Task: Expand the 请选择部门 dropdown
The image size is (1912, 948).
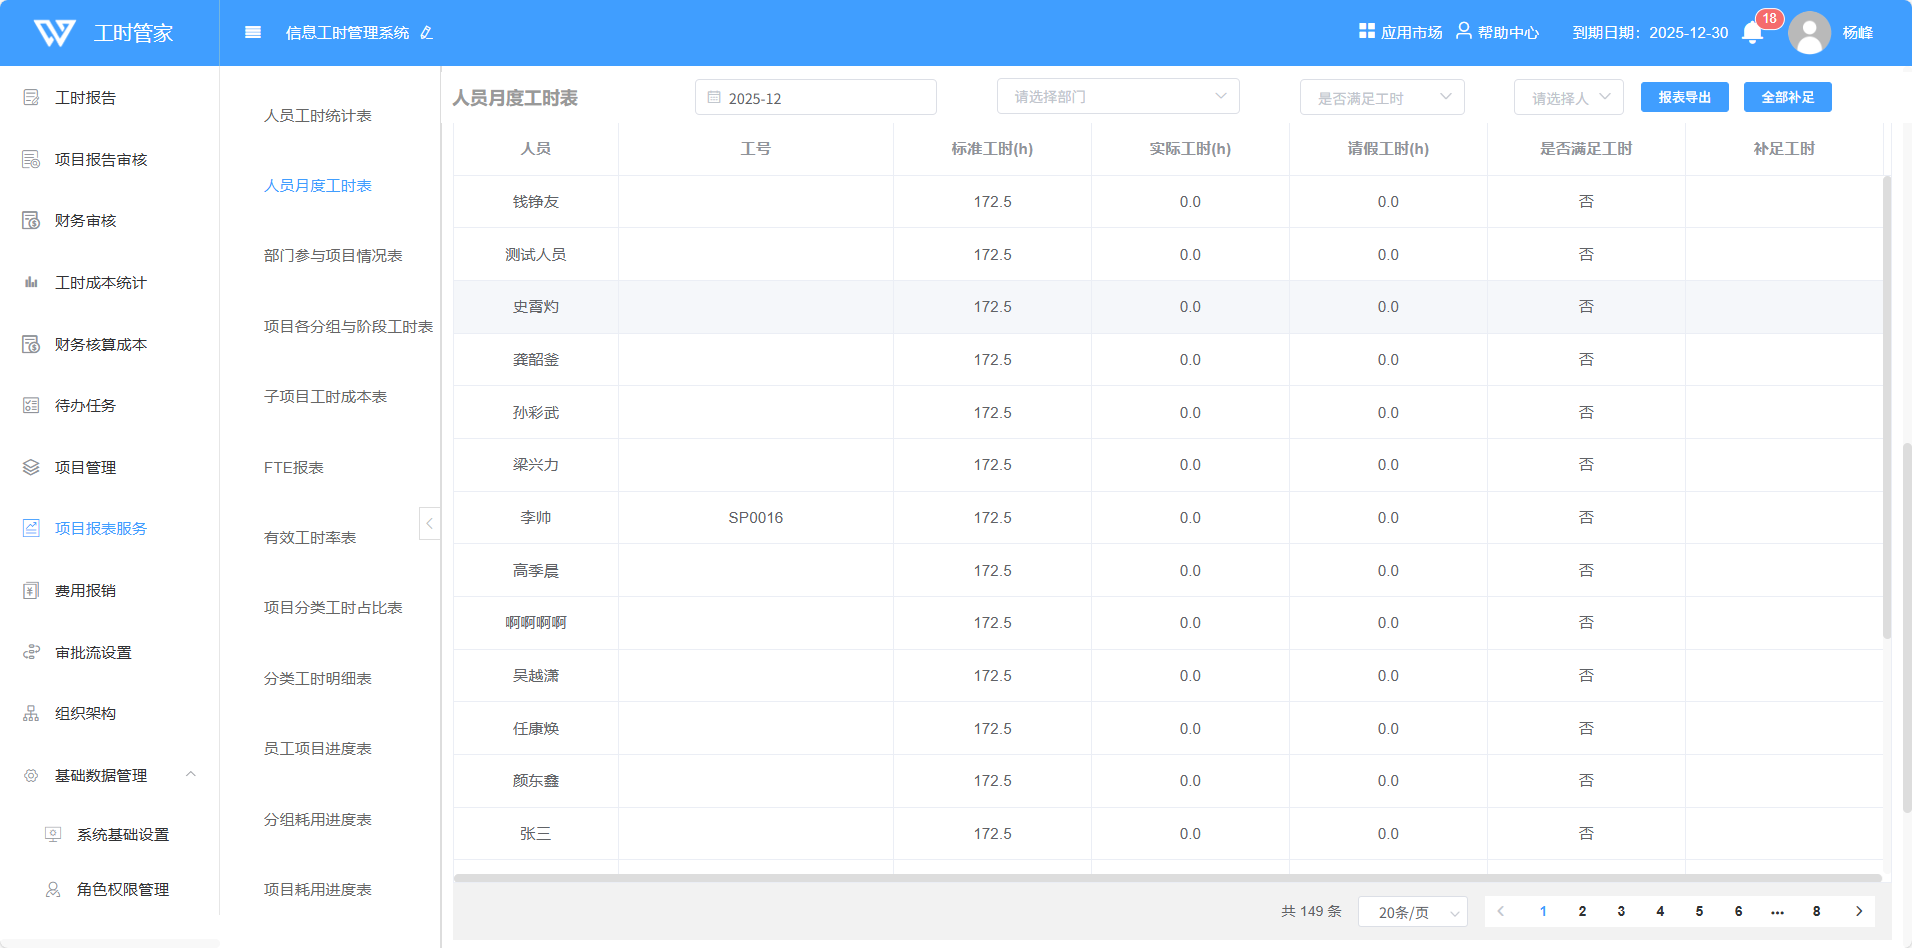Action: point(1117,97)
